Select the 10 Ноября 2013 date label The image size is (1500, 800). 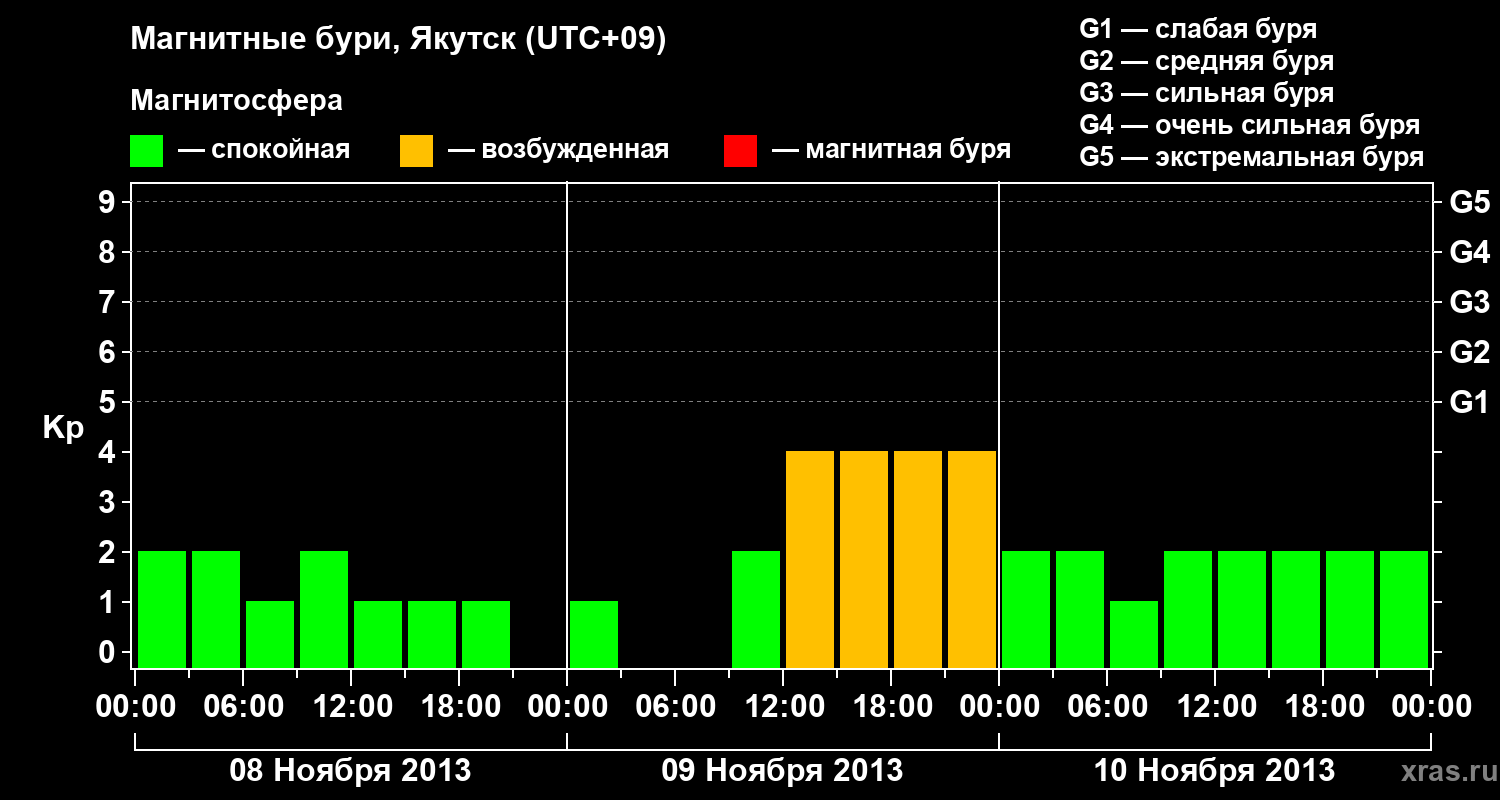pos(1214,771)
